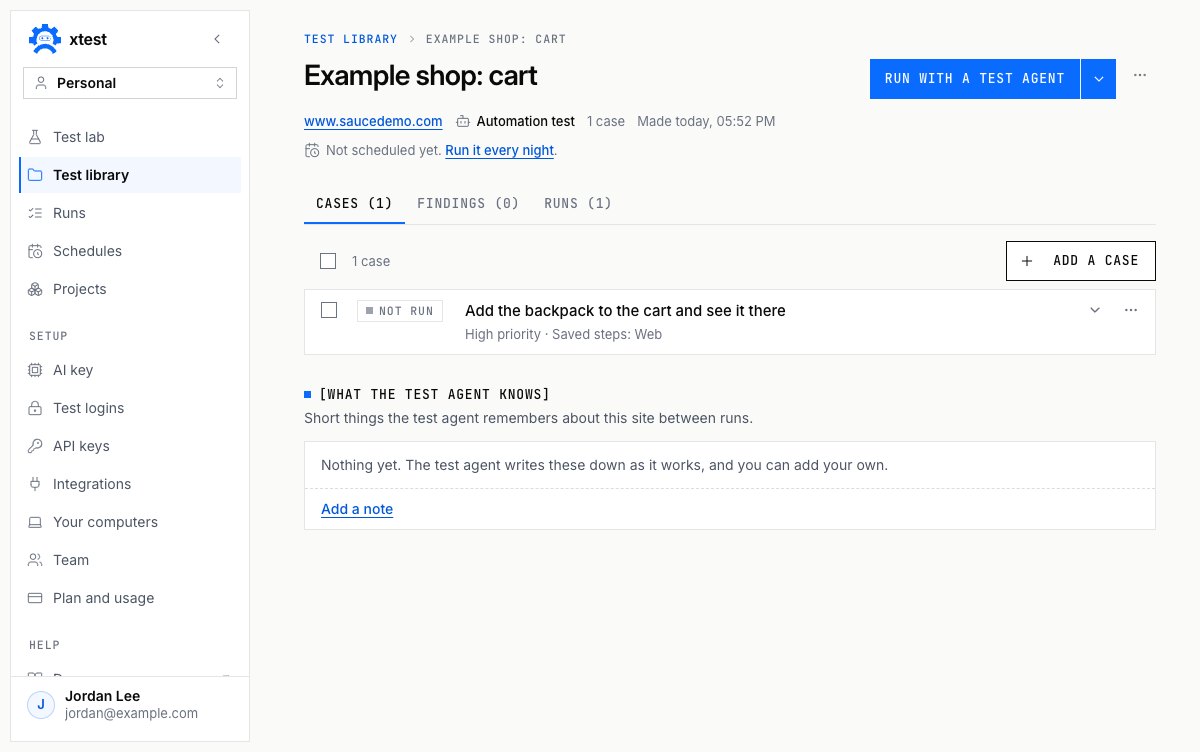This screenshot has height=752, width=1200.
Task: Click the Projects icon in sidebar
Action: (35, 289)
